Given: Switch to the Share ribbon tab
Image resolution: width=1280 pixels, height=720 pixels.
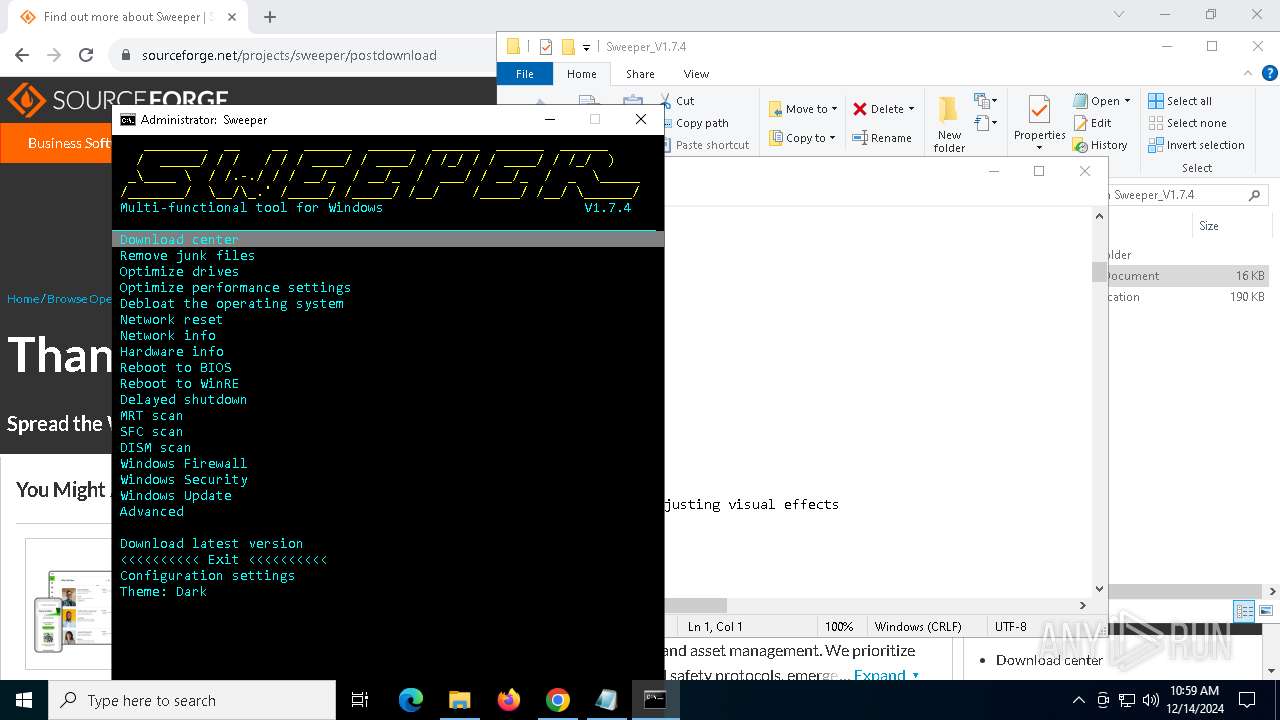Looking at the screenshot, I should point(640,74).
